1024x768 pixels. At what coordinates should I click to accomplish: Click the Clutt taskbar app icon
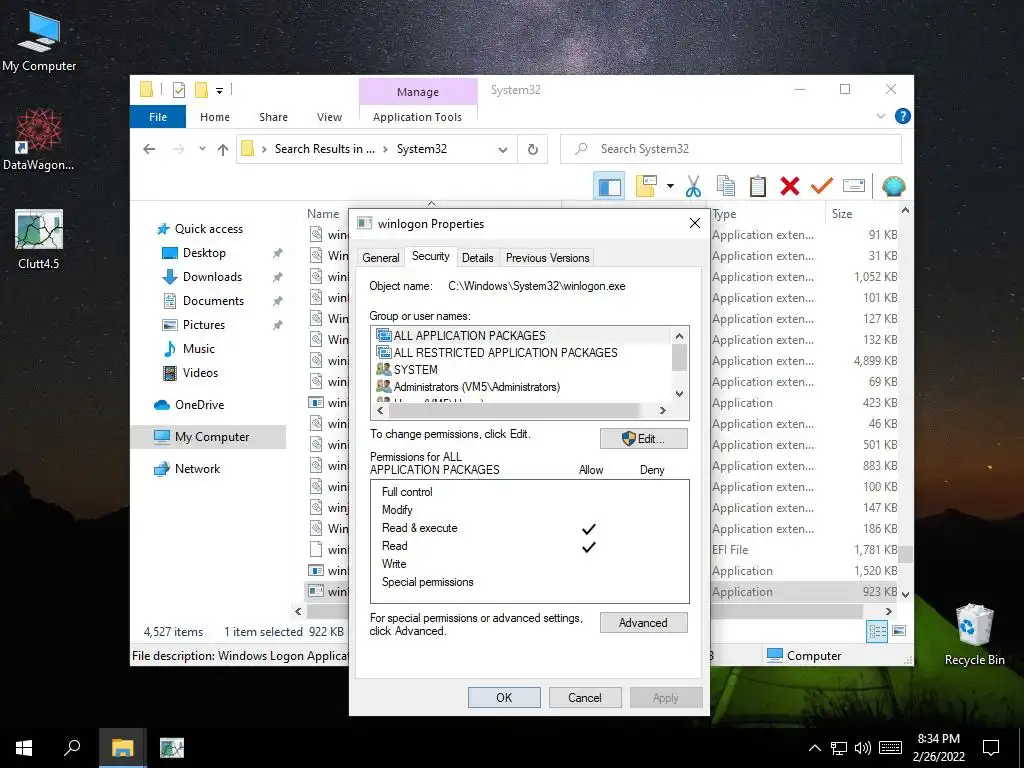(172, 748)
